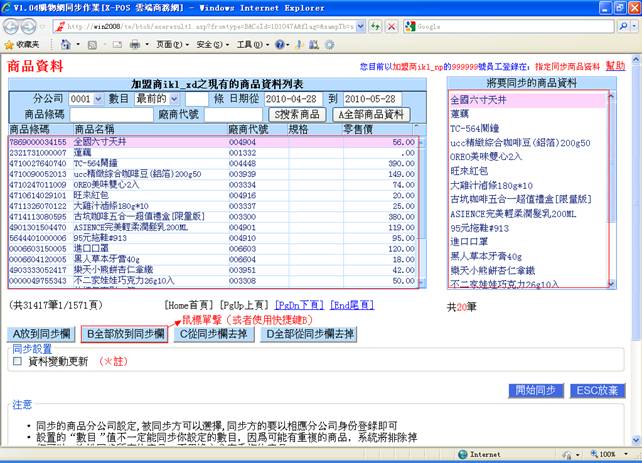Screen dimensions: 642x463
Task: Click the 幫助 help link
Action: (x=614, y=65)
